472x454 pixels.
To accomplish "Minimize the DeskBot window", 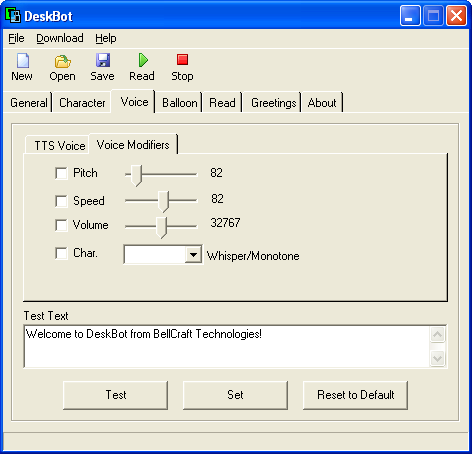I will tap(410, 15).
